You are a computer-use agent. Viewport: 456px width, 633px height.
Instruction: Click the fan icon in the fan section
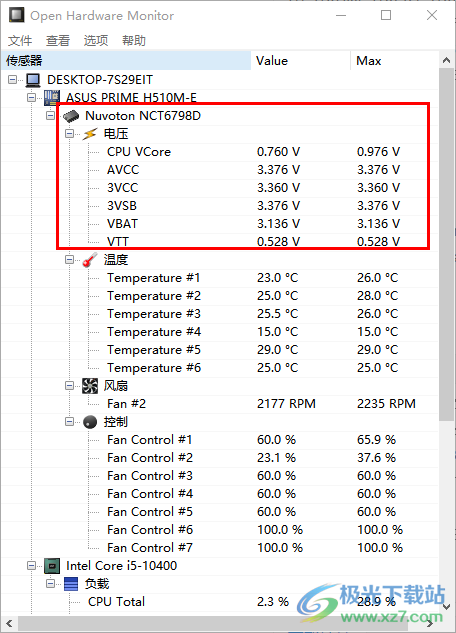pos(90,386)
